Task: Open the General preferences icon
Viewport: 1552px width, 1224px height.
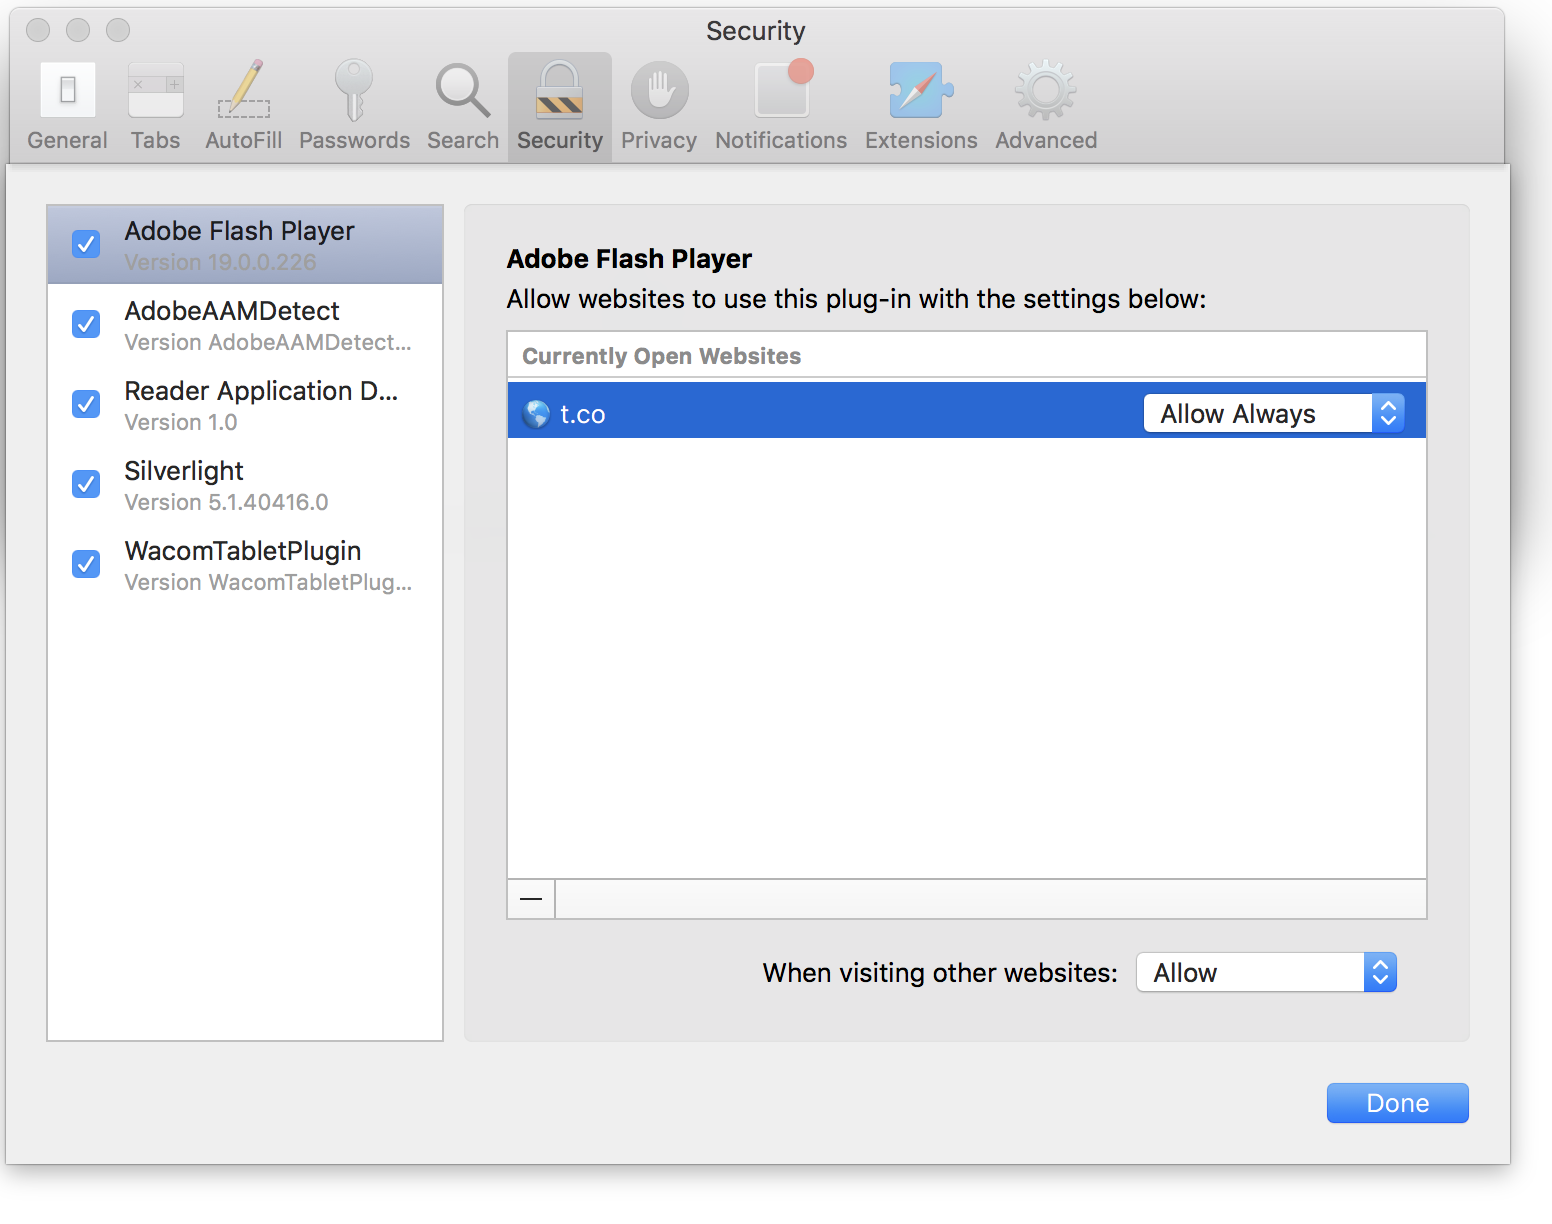Action: pyautogui.click(x=67, y=90)
